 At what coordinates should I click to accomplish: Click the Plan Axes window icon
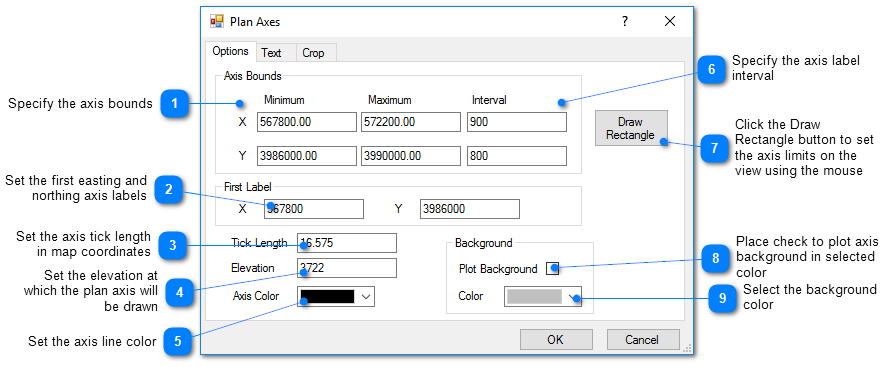pyautogui.click(x=217, y=21)
